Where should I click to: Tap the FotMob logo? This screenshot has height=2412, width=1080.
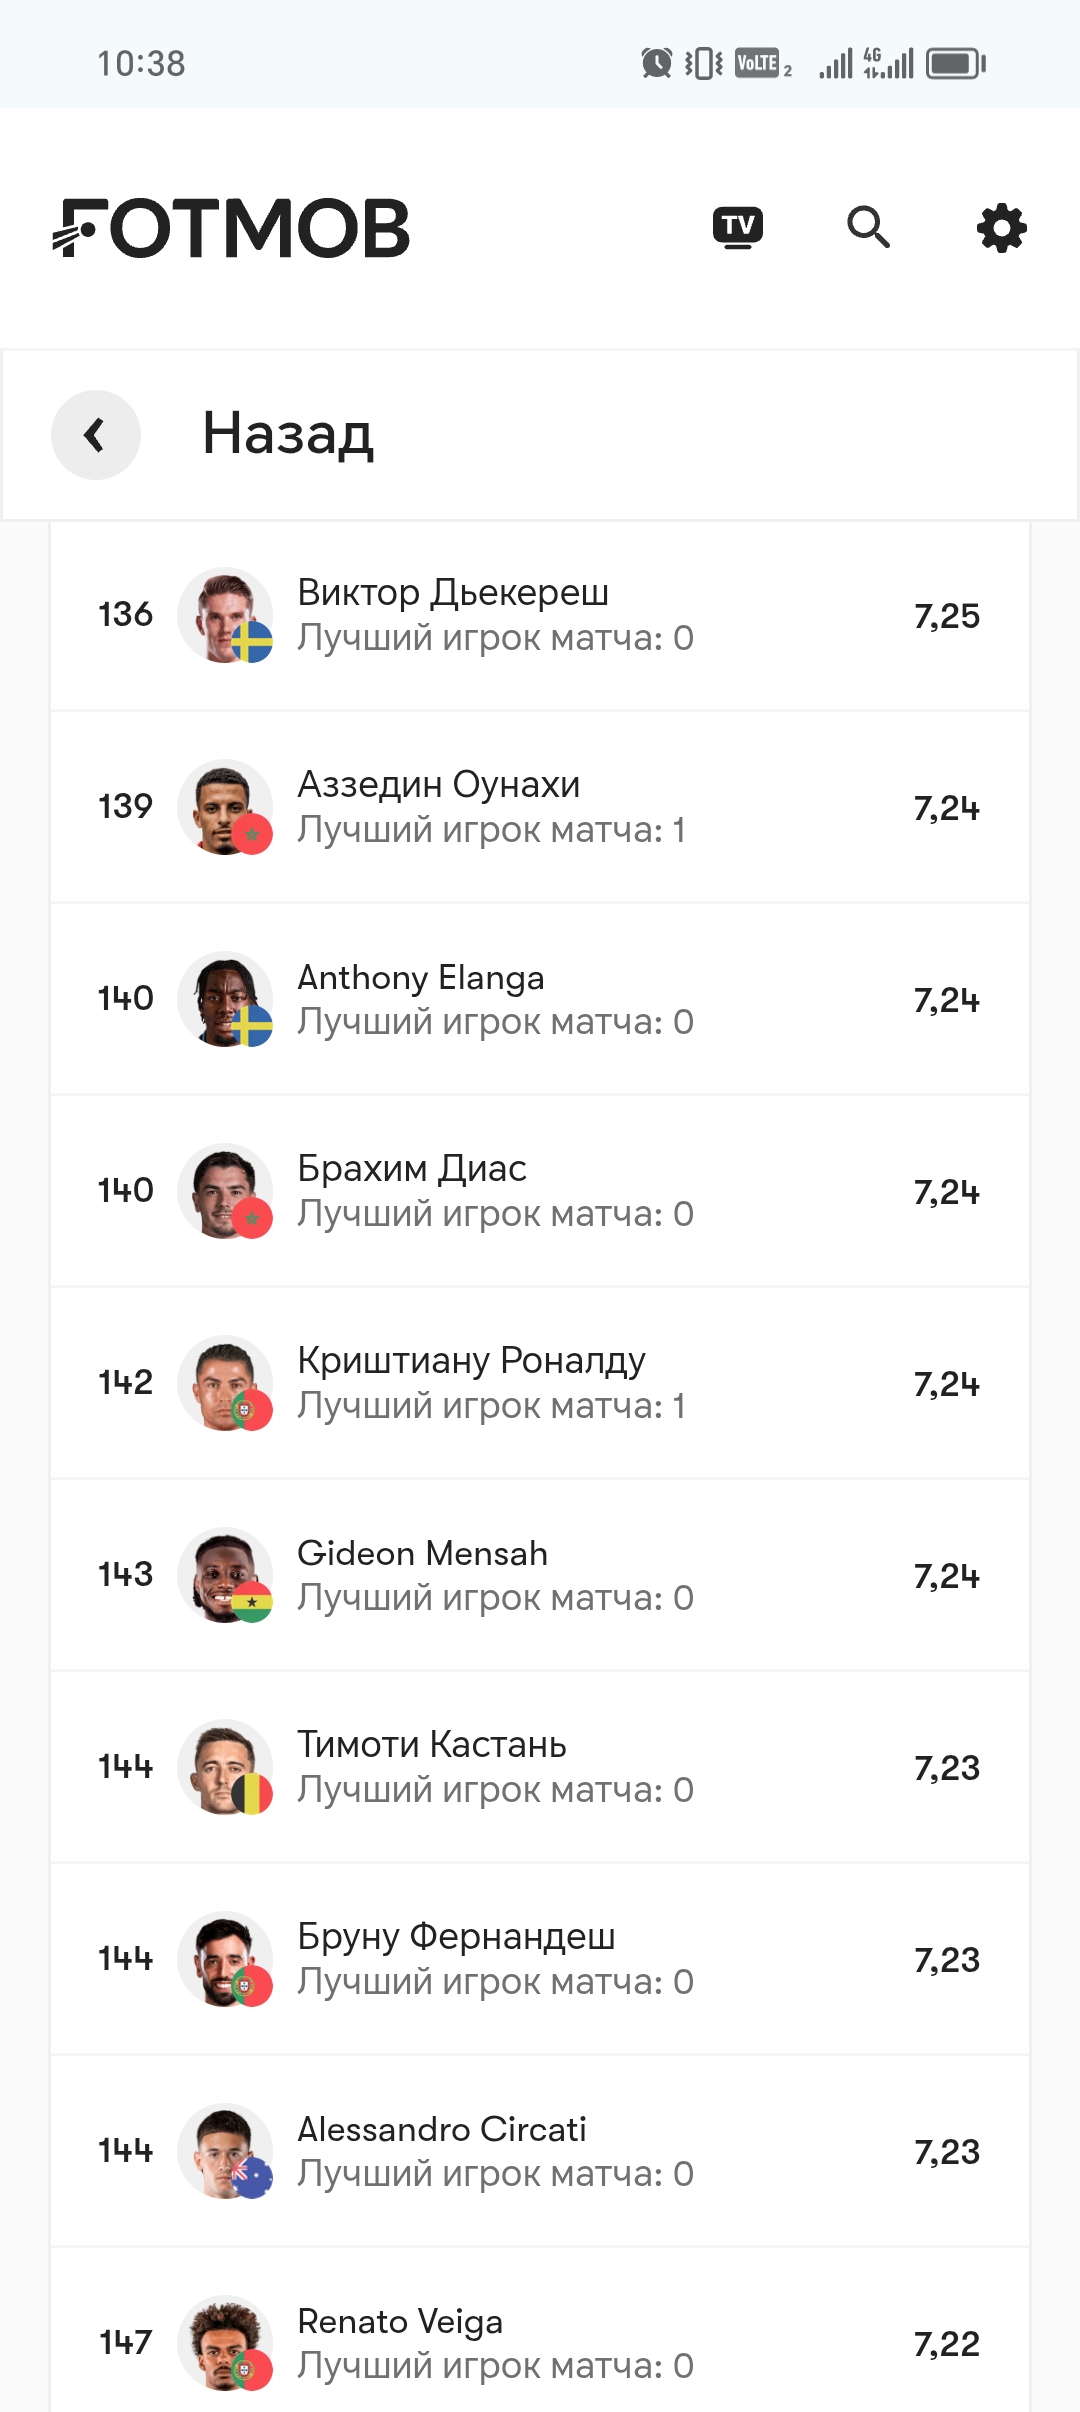coord(231,228)
